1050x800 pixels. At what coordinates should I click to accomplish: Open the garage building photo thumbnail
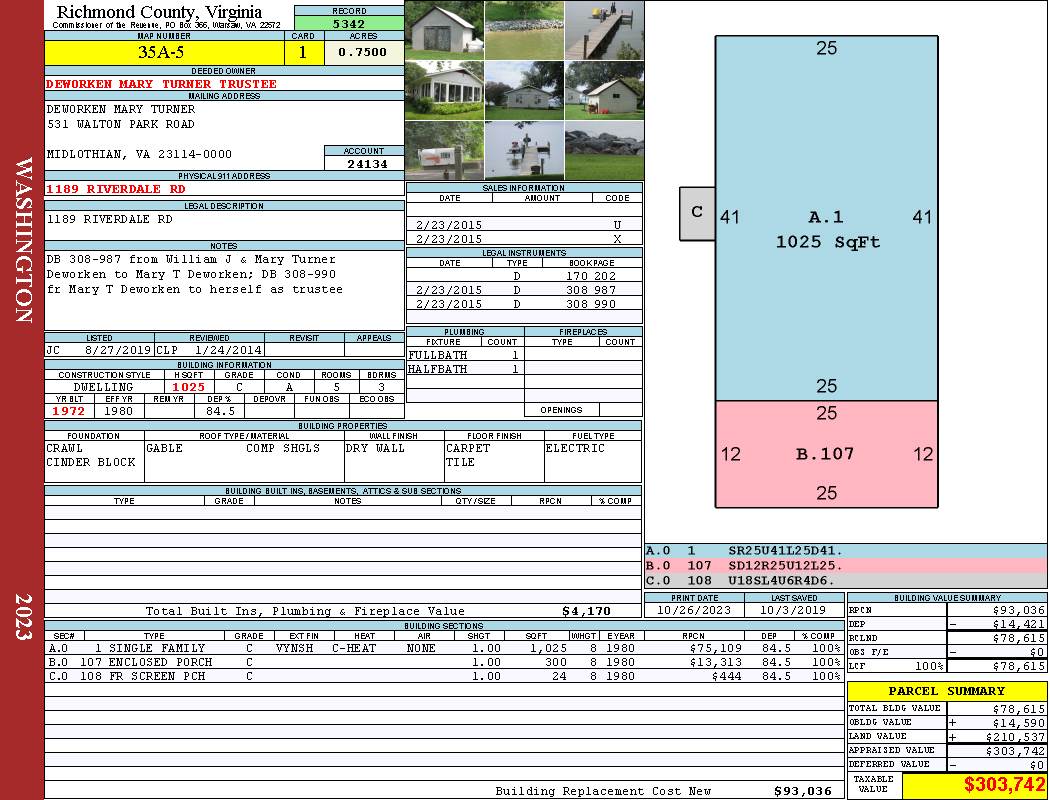444,30
